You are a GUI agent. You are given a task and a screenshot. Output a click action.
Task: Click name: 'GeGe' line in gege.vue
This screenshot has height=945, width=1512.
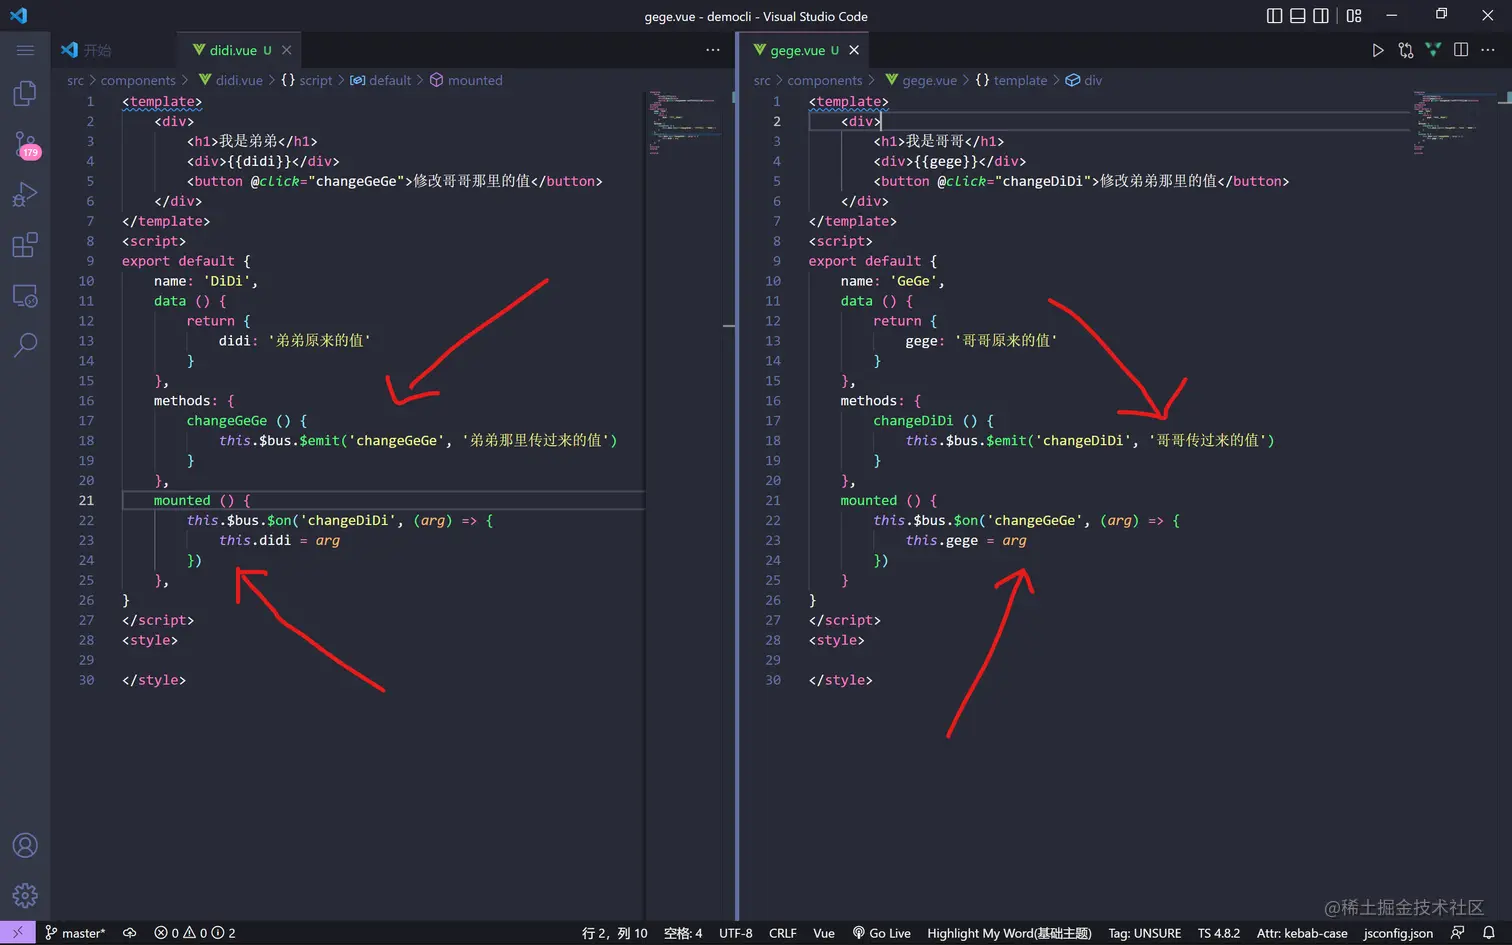[x=892, y=281]
